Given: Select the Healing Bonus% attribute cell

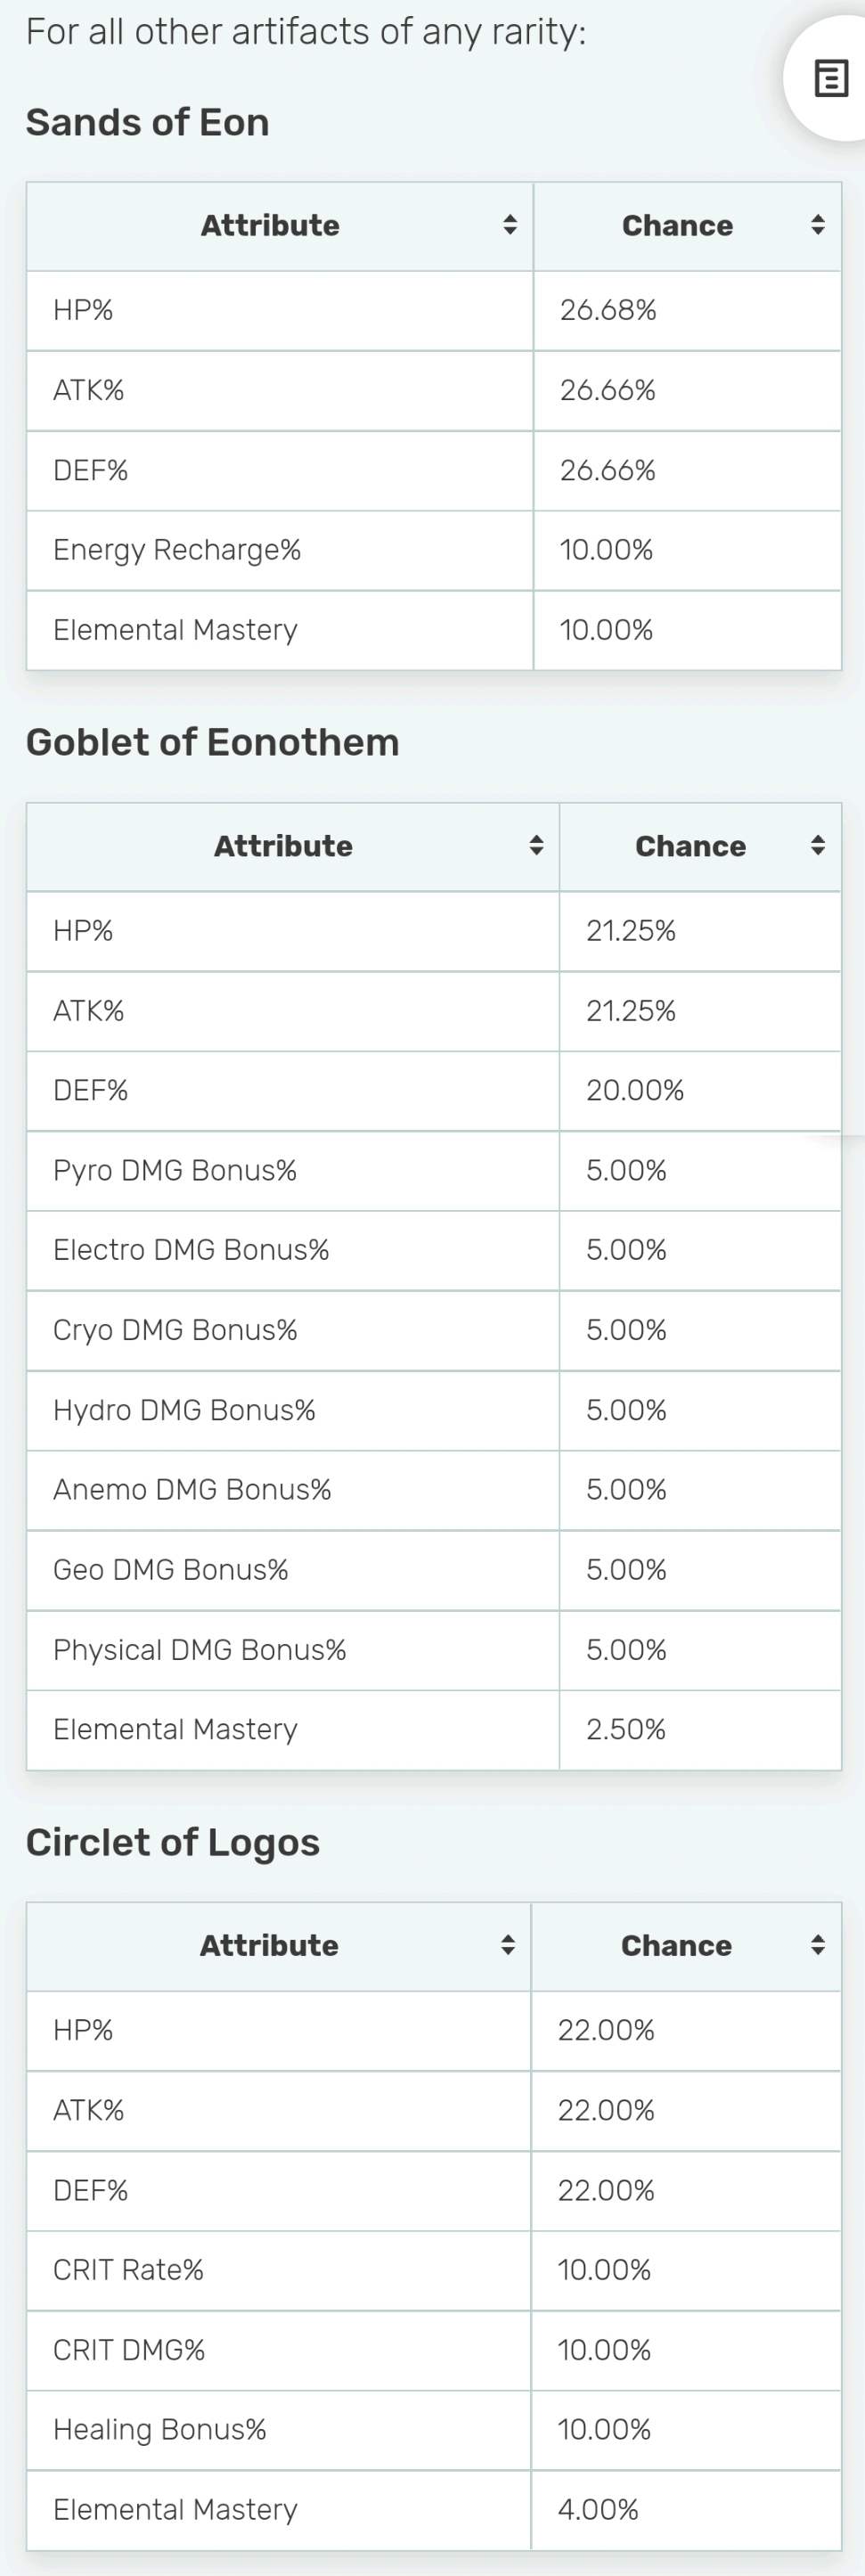Looking at the screenshot, I should (160, 2429).
